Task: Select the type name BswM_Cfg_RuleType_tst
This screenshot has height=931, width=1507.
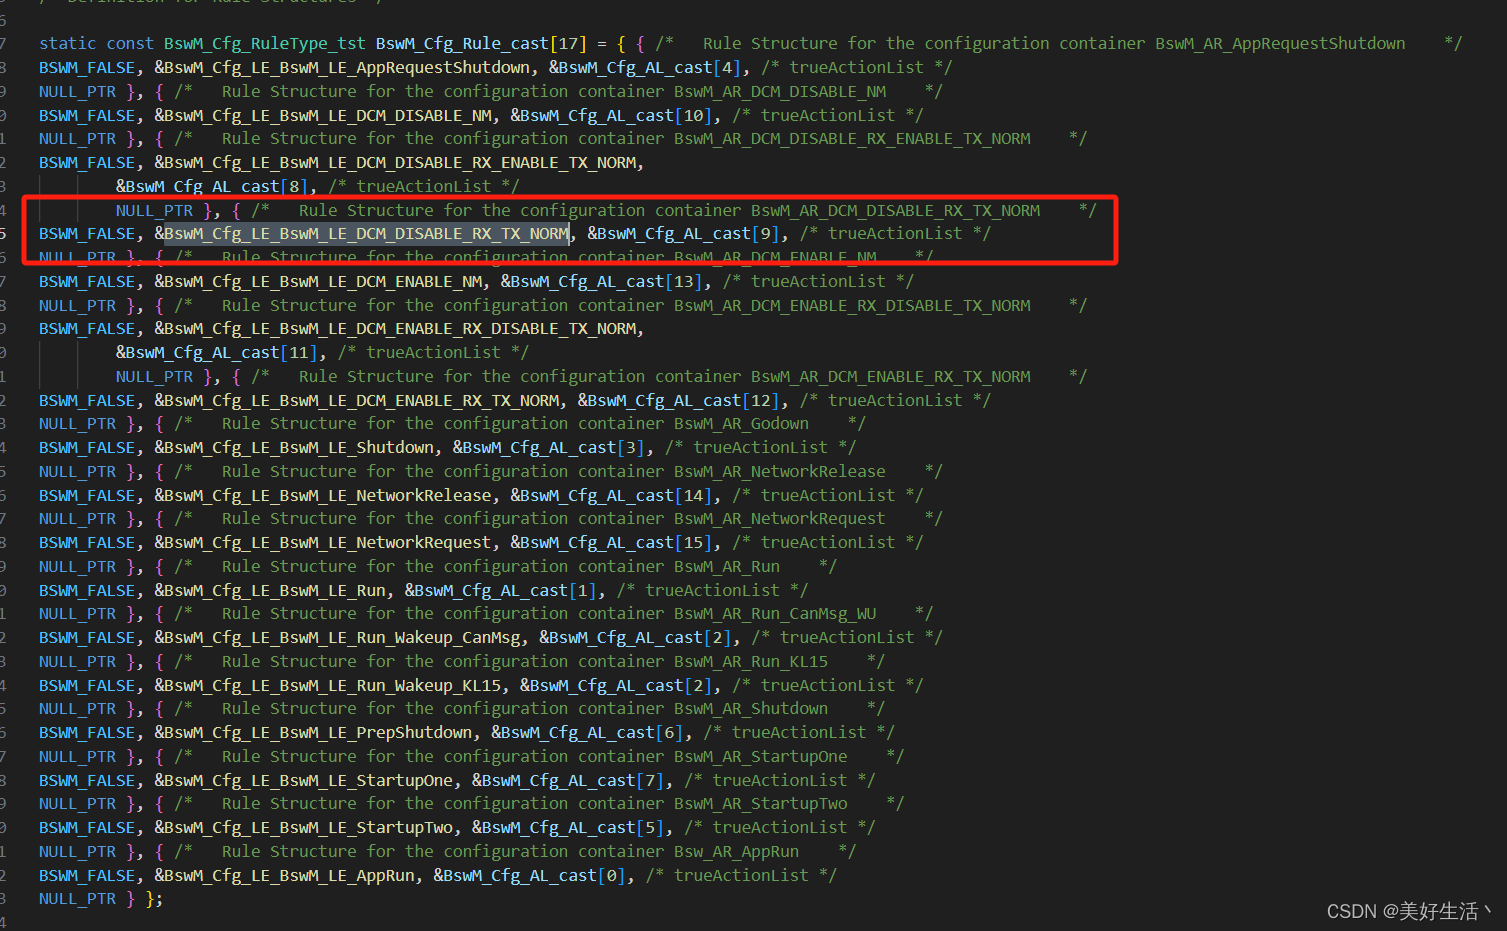Action: pyautogui.click(x=265, y=43)
